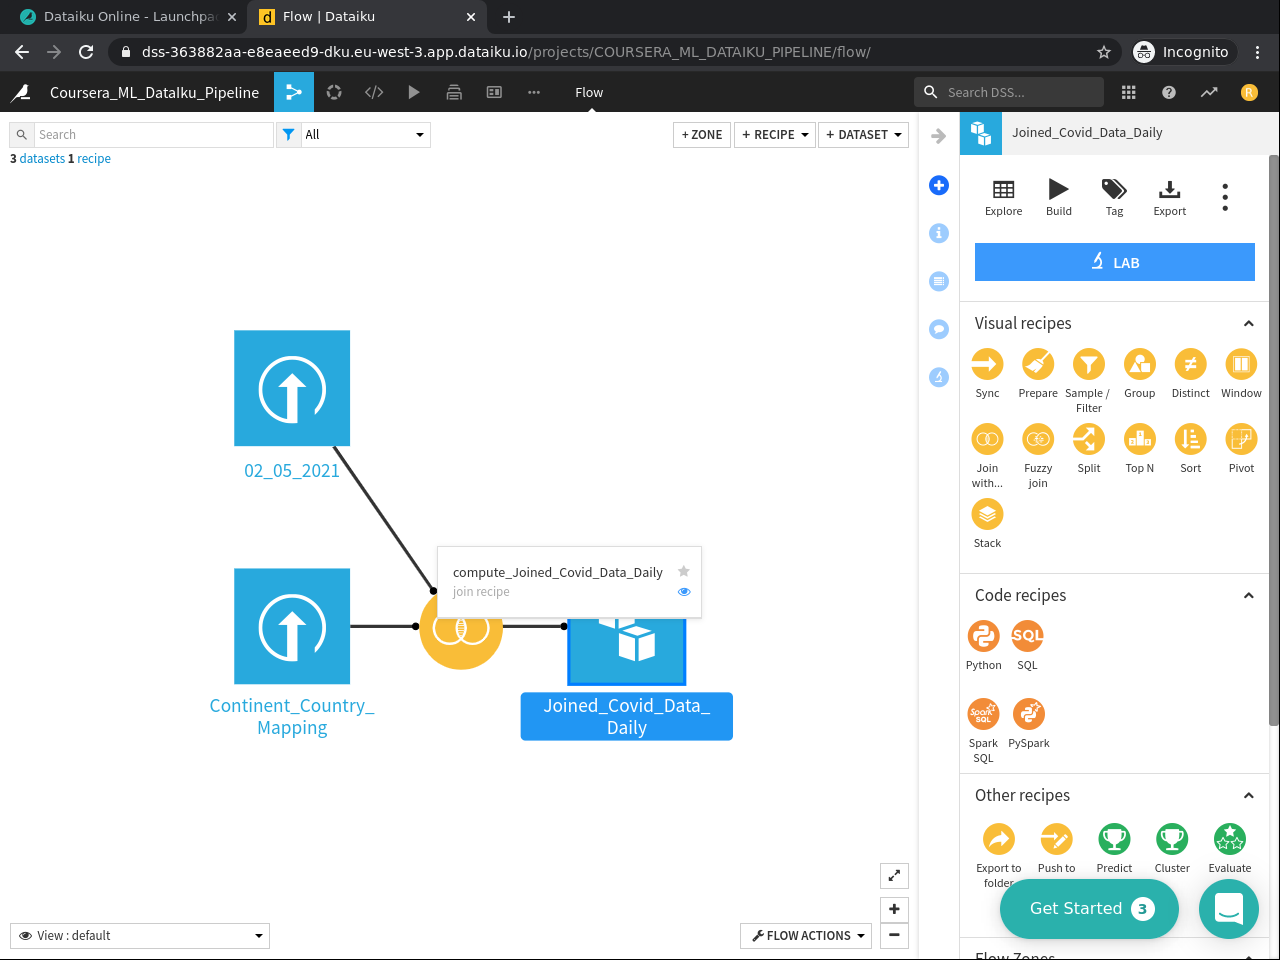1280x960 pixels.
Task: Click the + ZONE button
Action: pos(702,135)
